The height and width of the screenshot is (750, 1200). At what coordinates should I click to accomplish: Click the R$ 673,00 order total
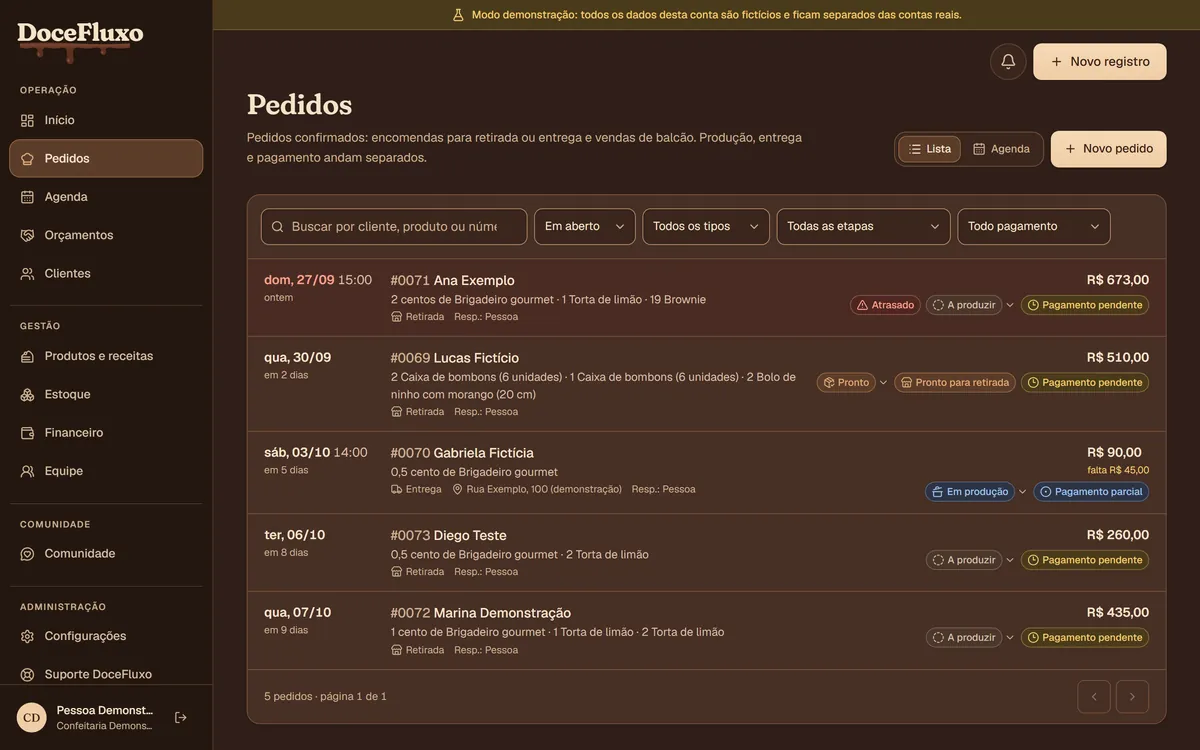click(x=1118, y=280)
